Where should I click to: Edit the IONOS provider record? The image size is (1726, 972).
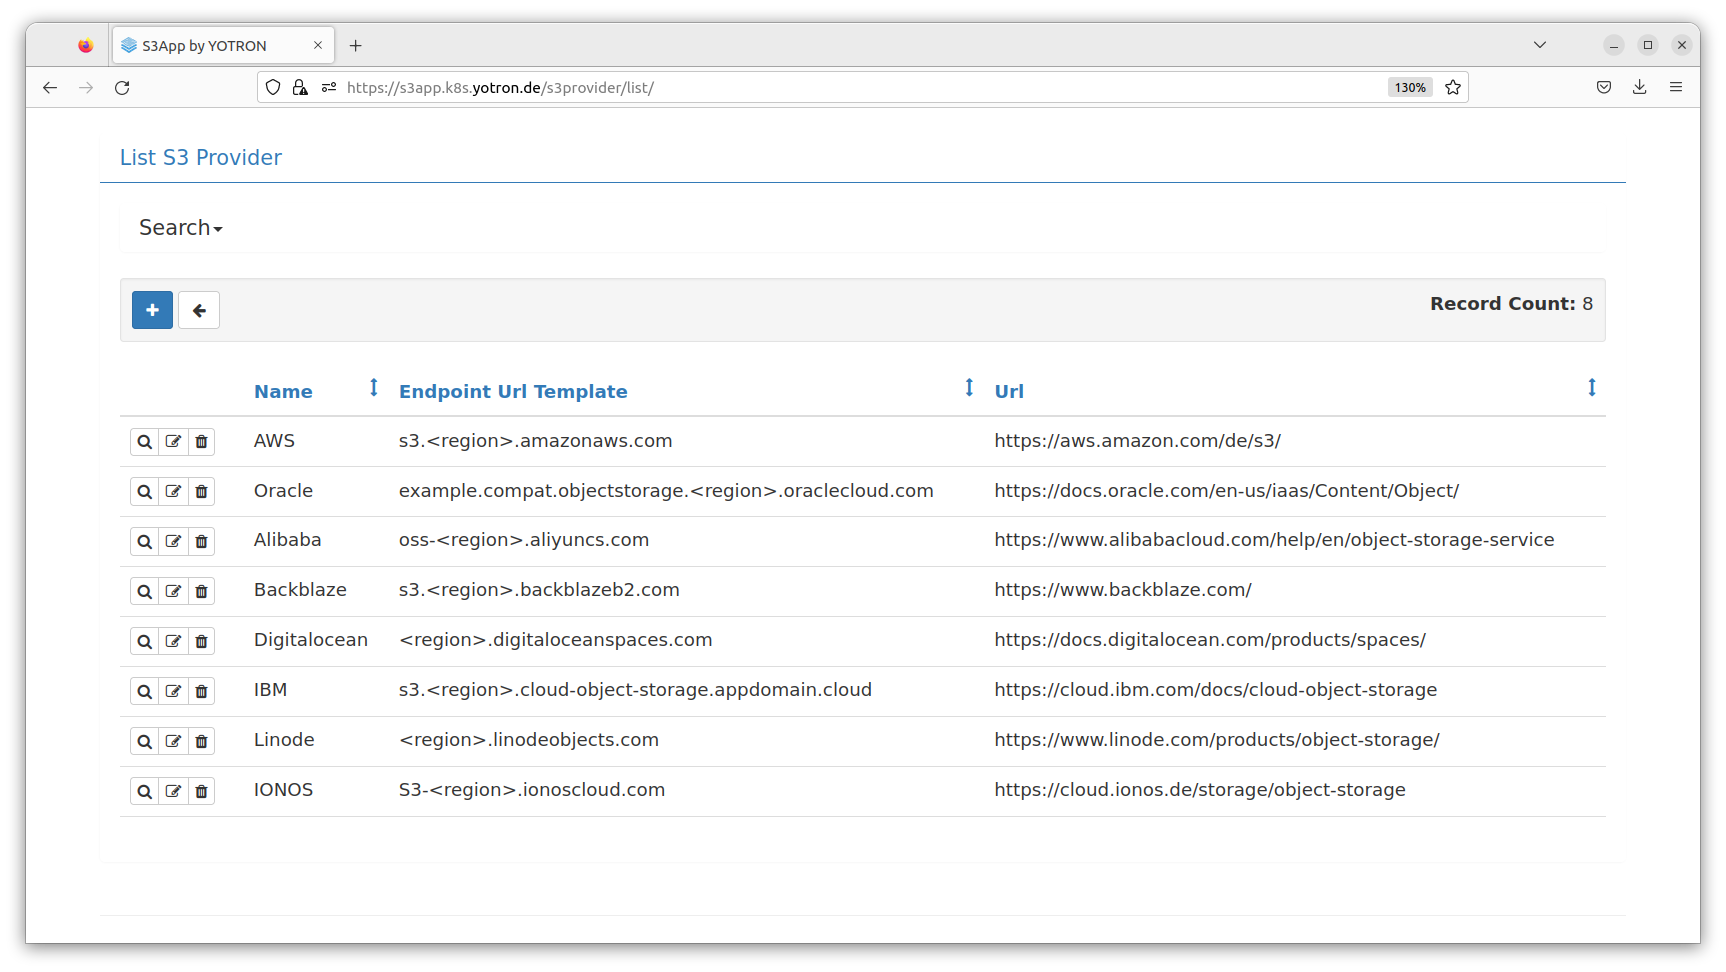(x=173, y=792)
